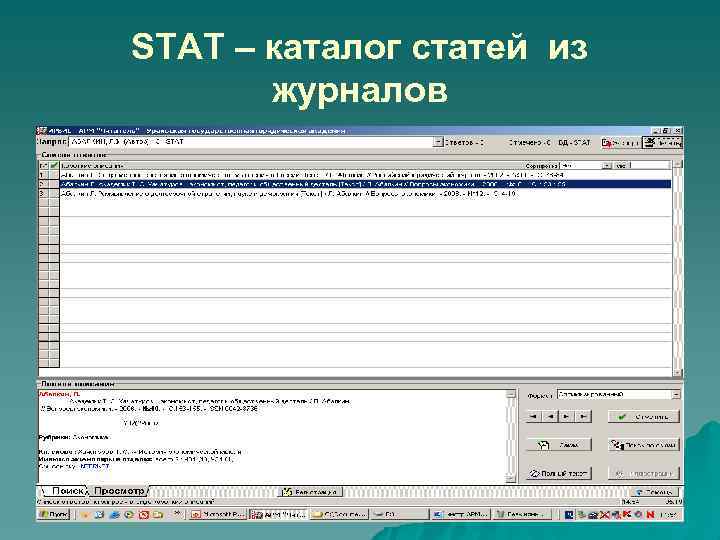Click the Заказ order button
Viewport: 720px width, 540px height.
558,445
